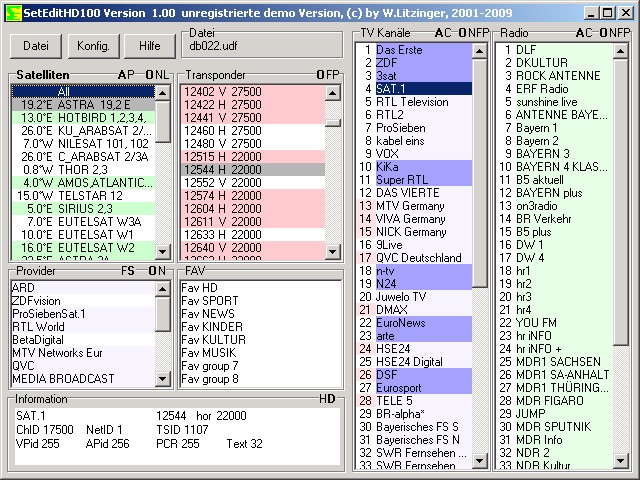Toggle the P option in Transponder header
This screenshot has height=480, width=640.
[x=336, y=75]
